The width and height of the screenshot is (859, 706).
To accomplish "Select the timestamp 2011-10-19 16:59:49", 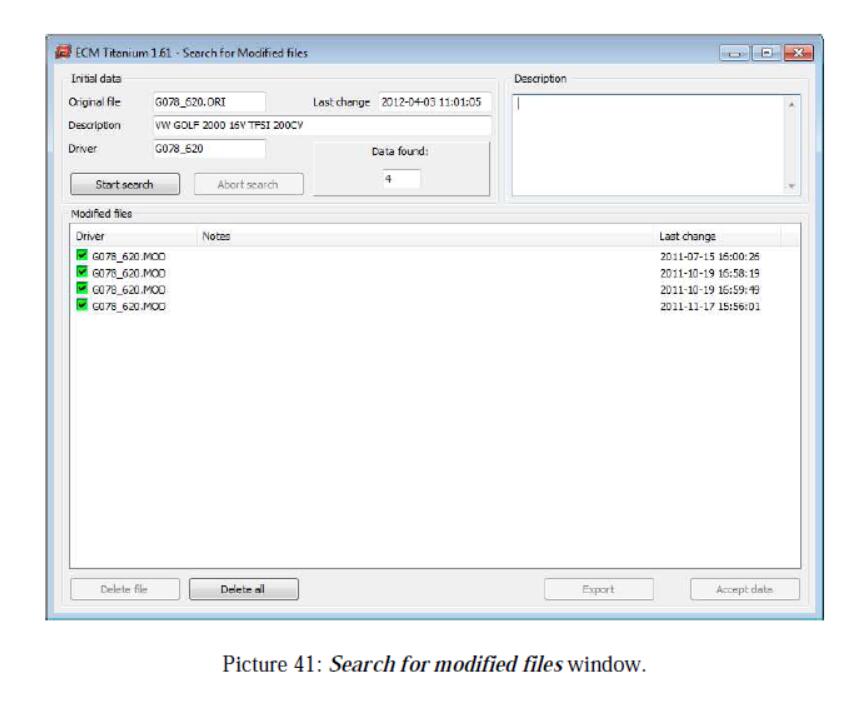I will [709, 290].
